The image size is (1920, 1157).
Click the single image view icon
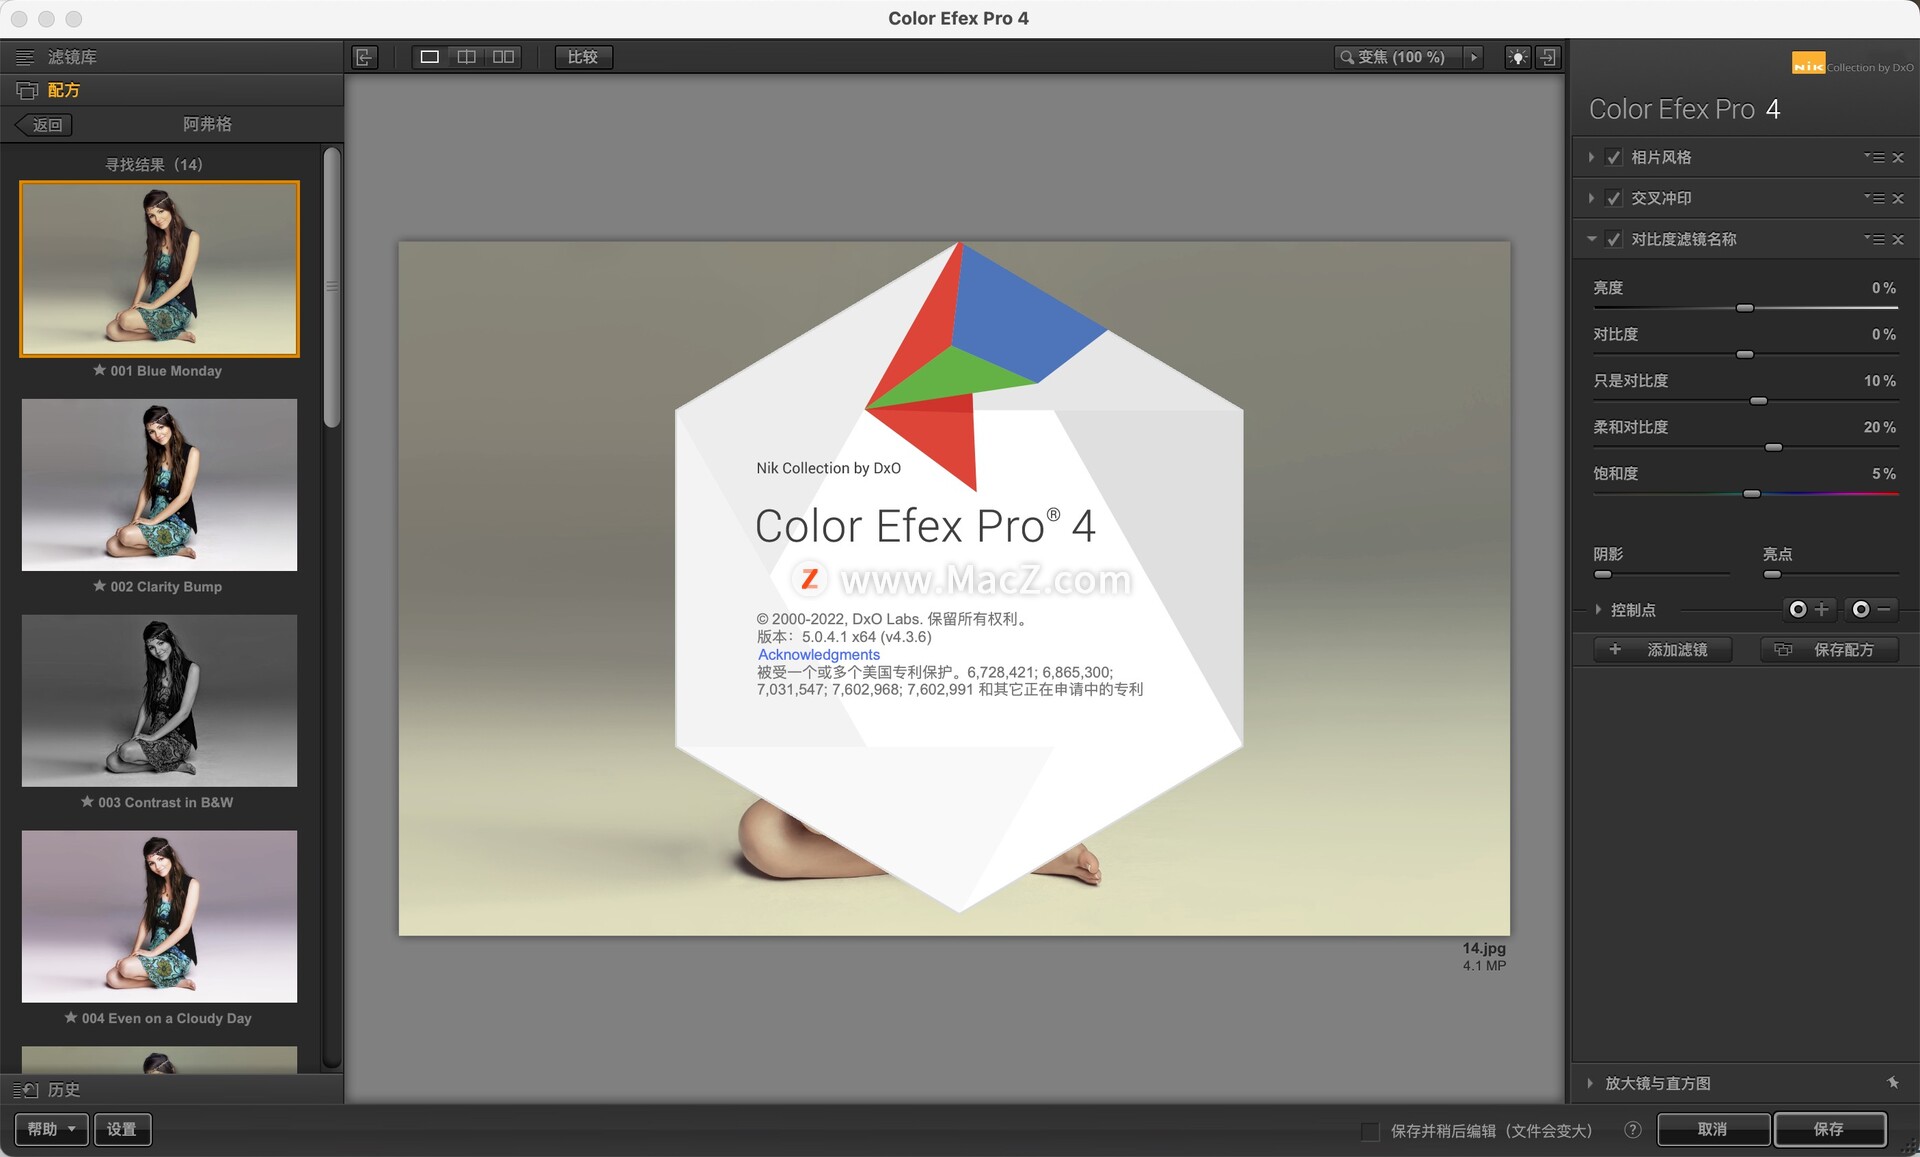(430, 57)
